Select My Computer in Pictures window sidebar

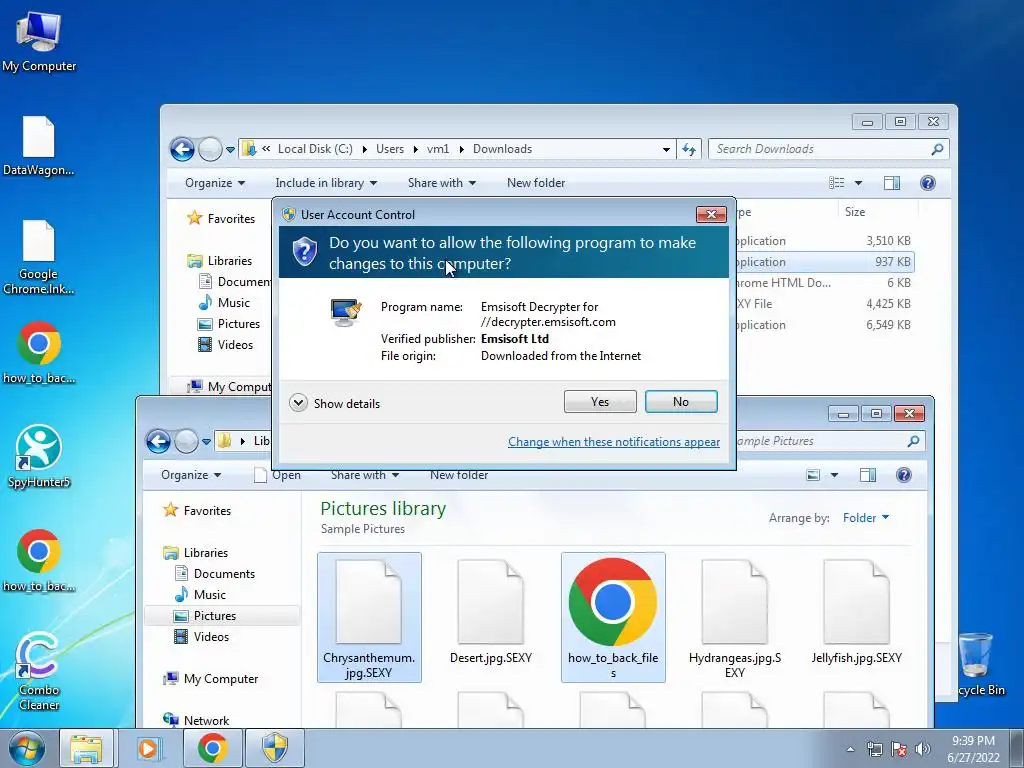tap(210, 679)
